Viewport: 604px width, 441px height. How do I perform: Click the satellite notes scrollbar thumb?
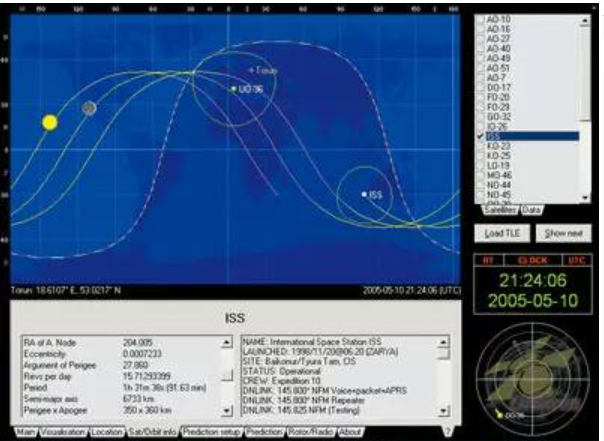[x=443, y=353]
